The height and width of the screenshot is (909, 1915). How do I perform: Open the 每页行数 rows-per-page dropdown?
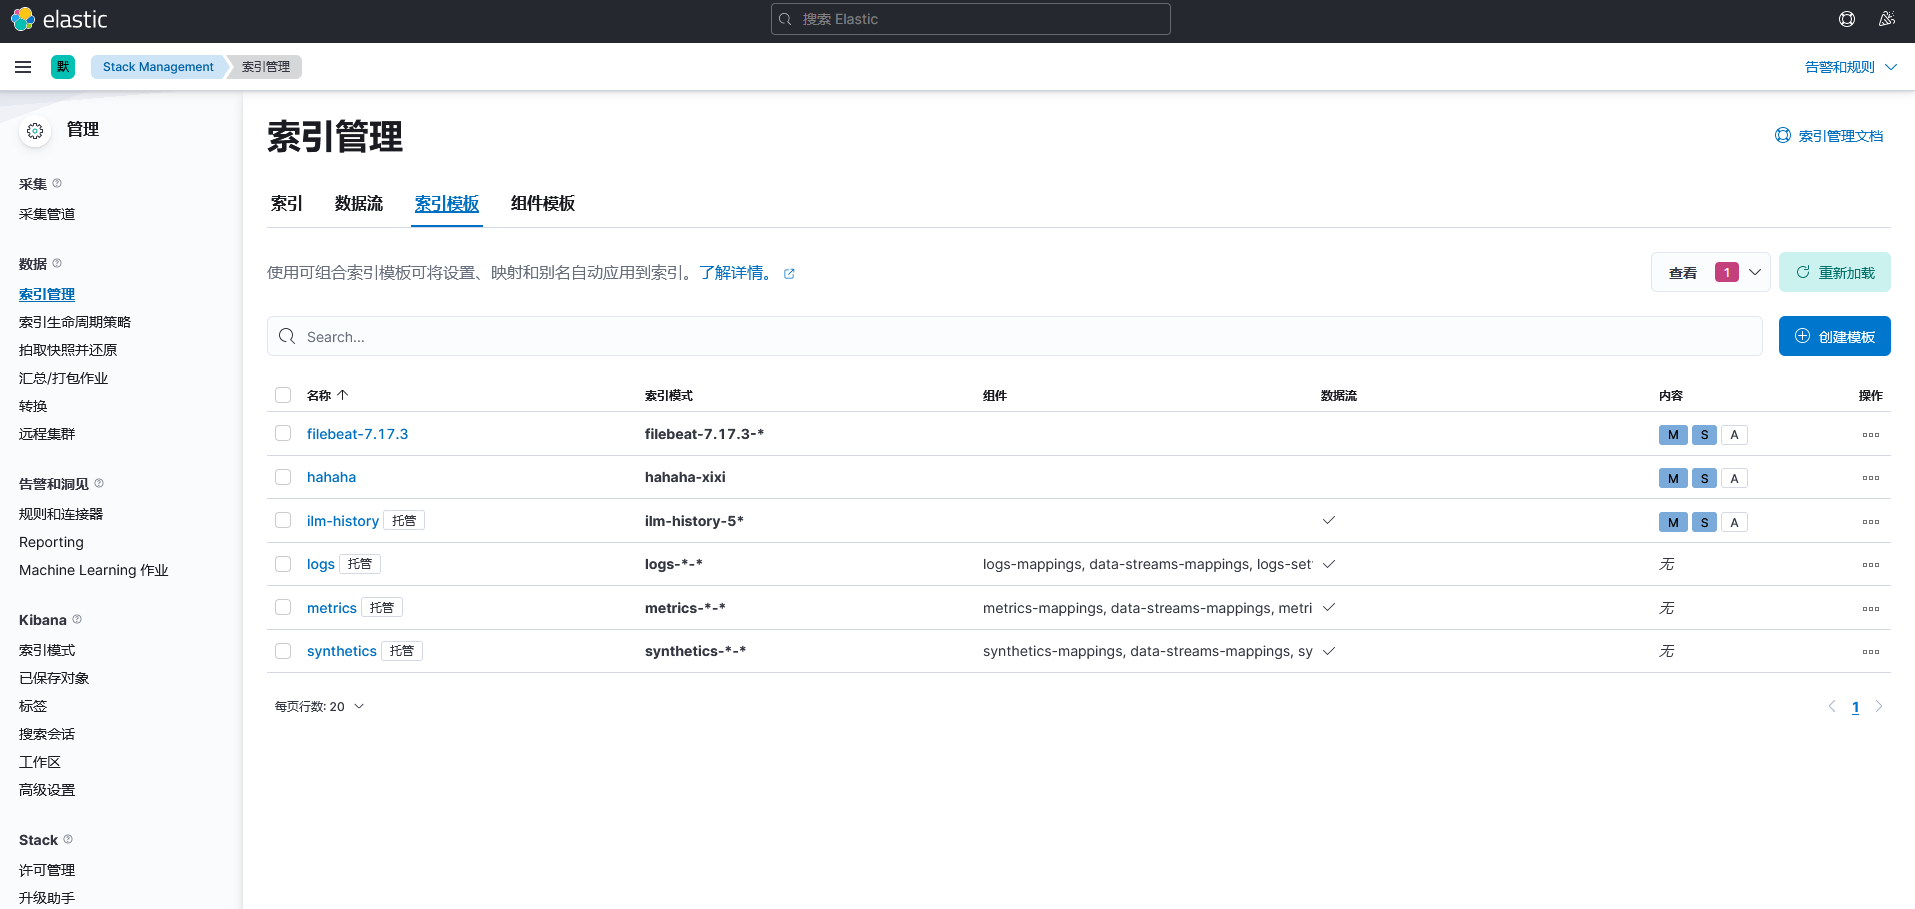tap(319, 706)
